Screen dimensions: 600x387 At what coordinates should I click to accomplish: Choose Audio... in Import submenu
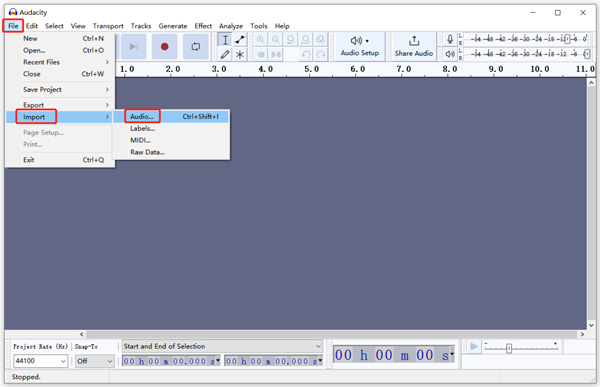pos(171,116)
